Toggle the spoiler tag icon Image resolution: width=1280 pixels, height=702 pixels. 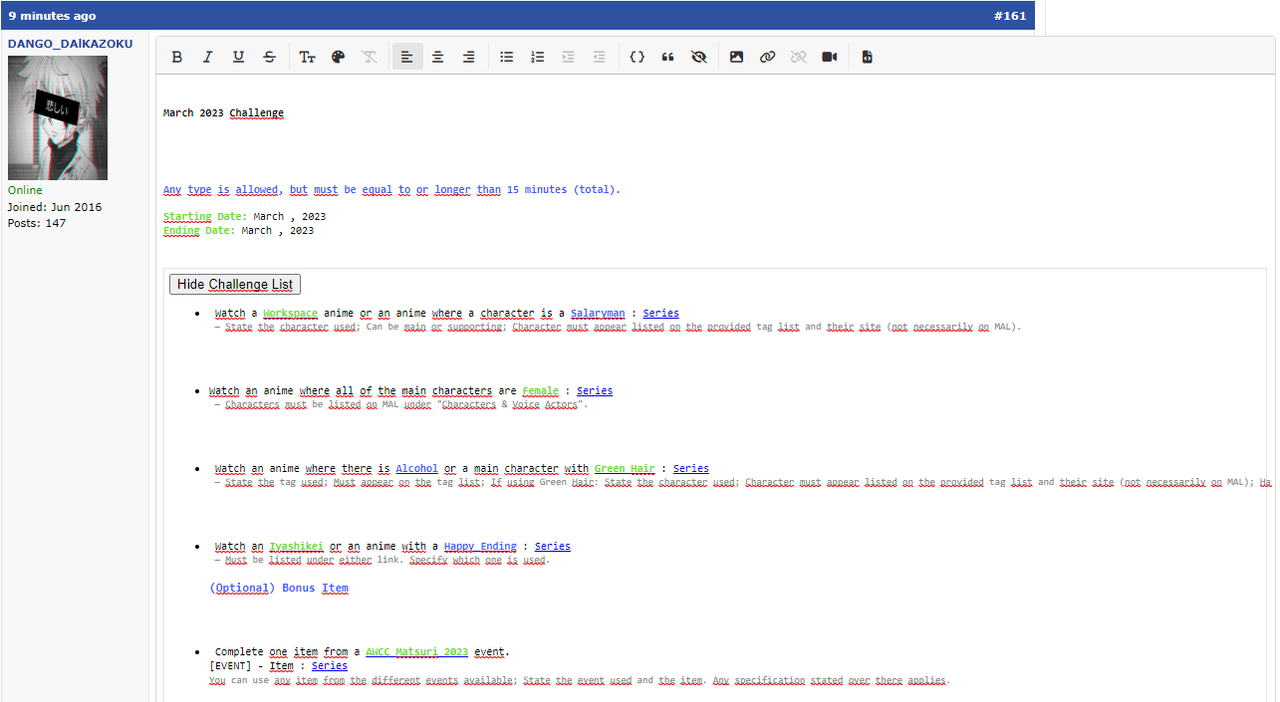(699, 56)
